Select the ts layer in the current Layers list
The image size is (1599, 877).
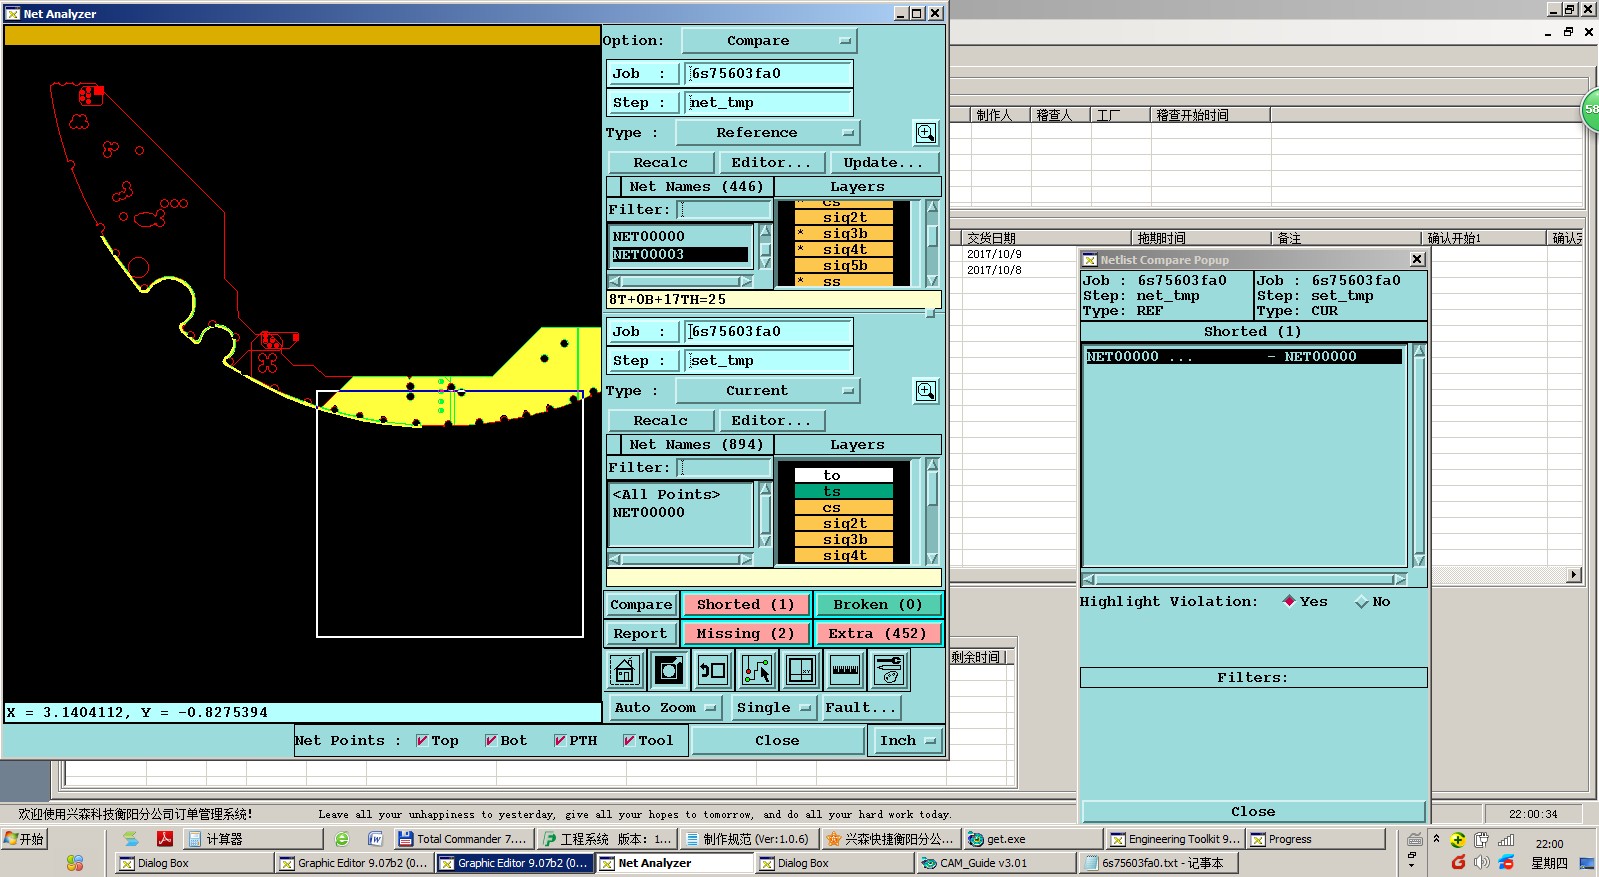(844, 492)
